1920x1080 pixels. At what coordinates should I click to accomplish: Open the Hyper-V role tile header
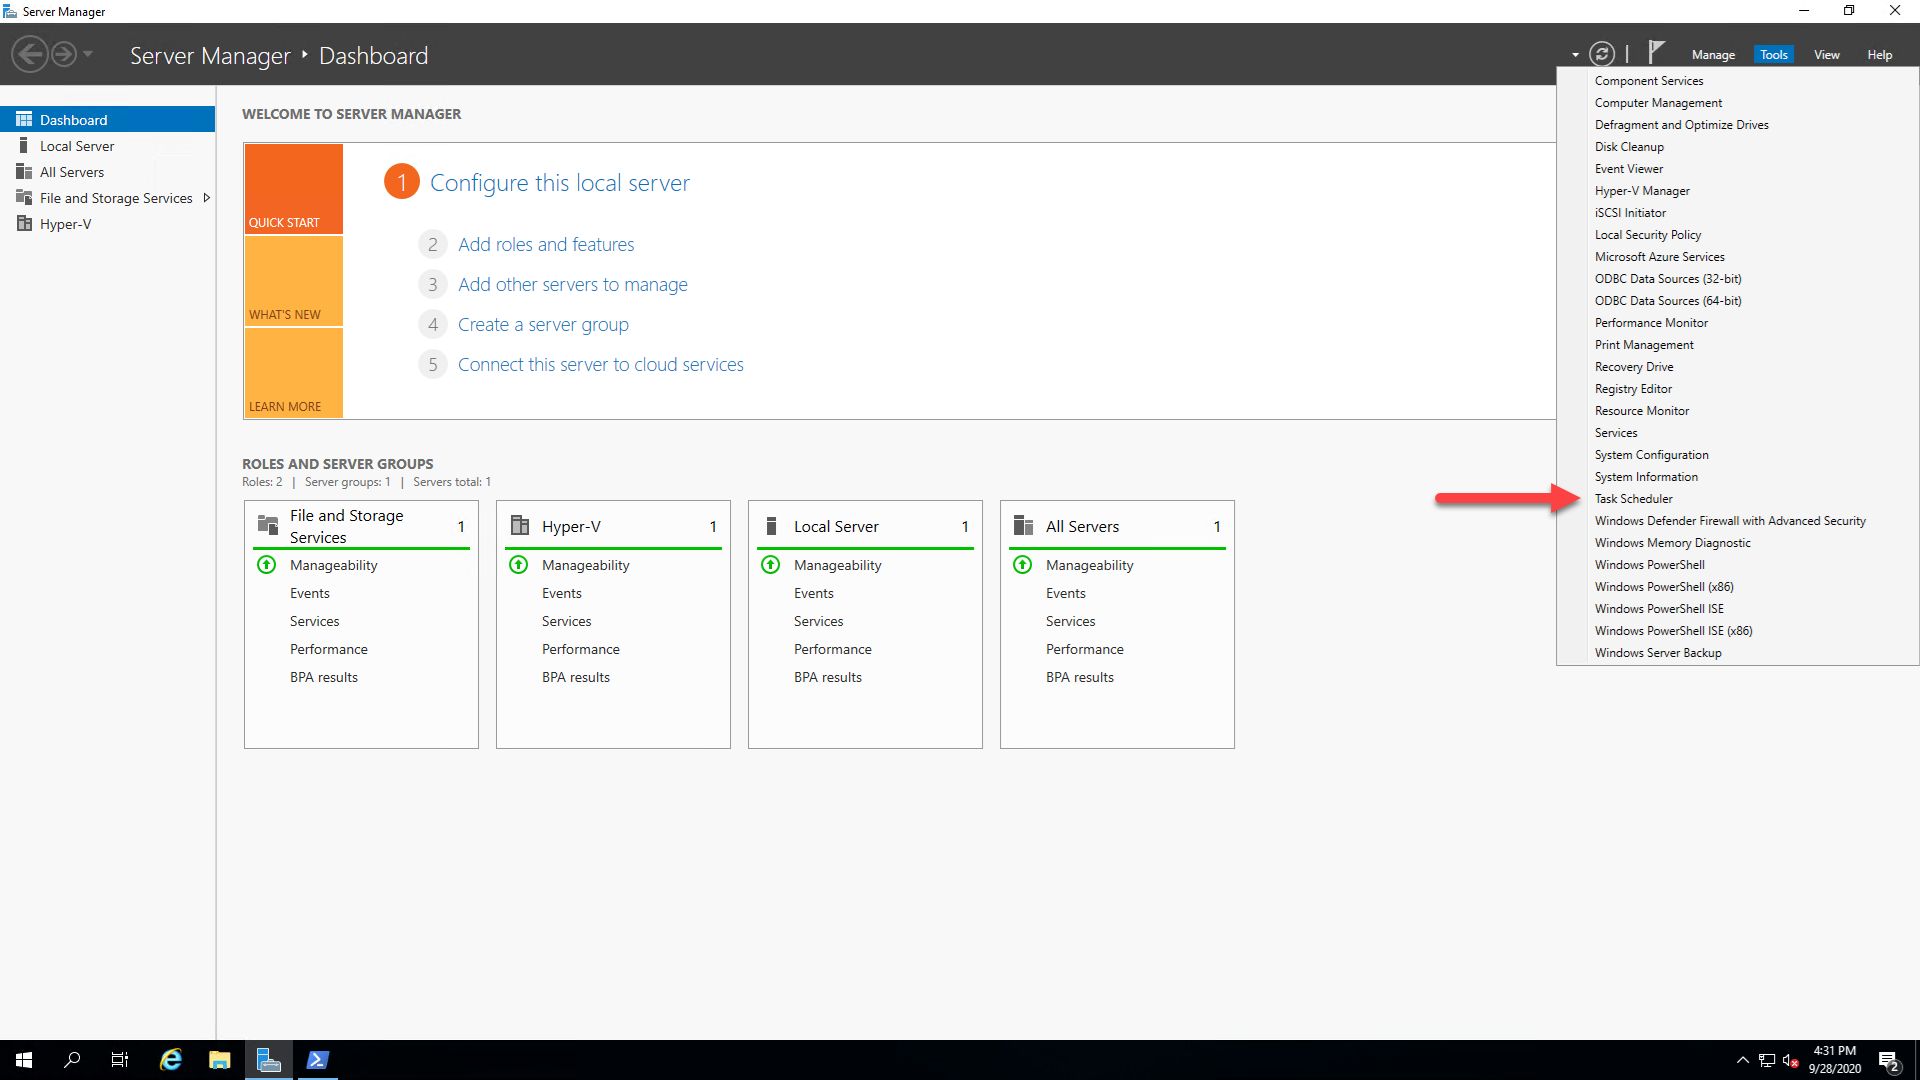click(613, 526)
